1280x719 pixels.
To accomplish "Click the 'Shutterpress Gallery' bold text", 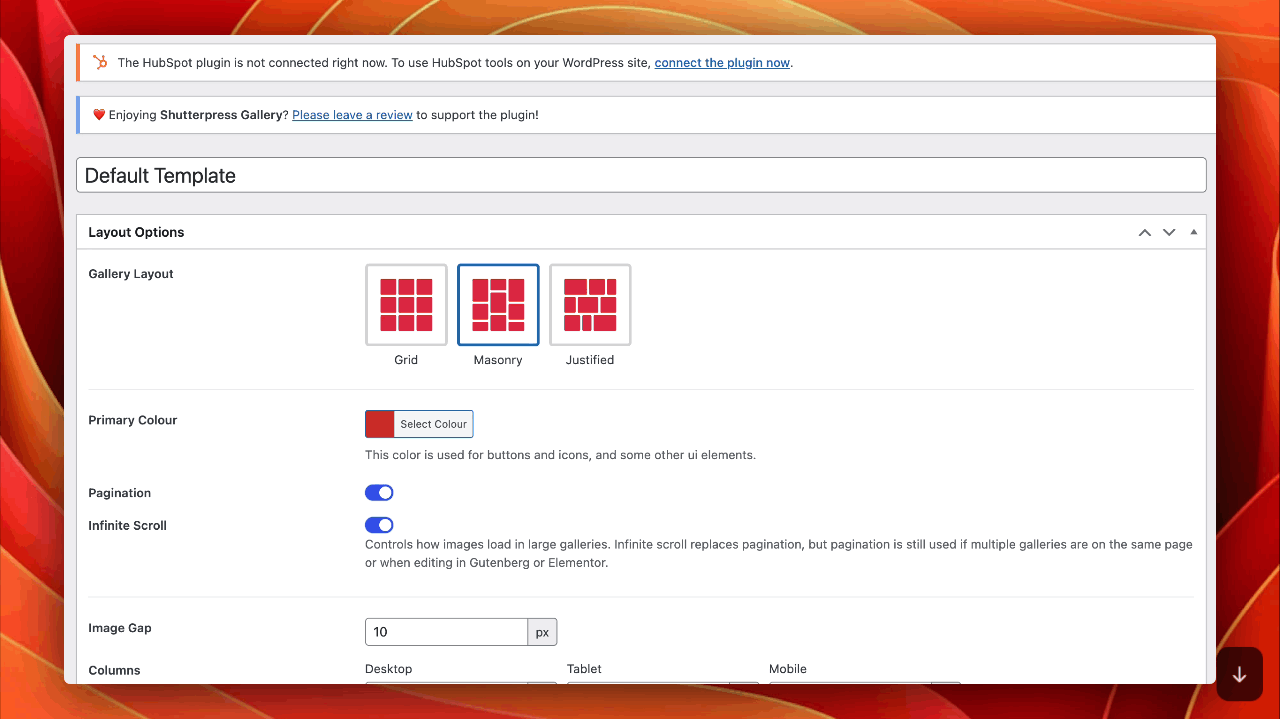I will pos(222,115).
